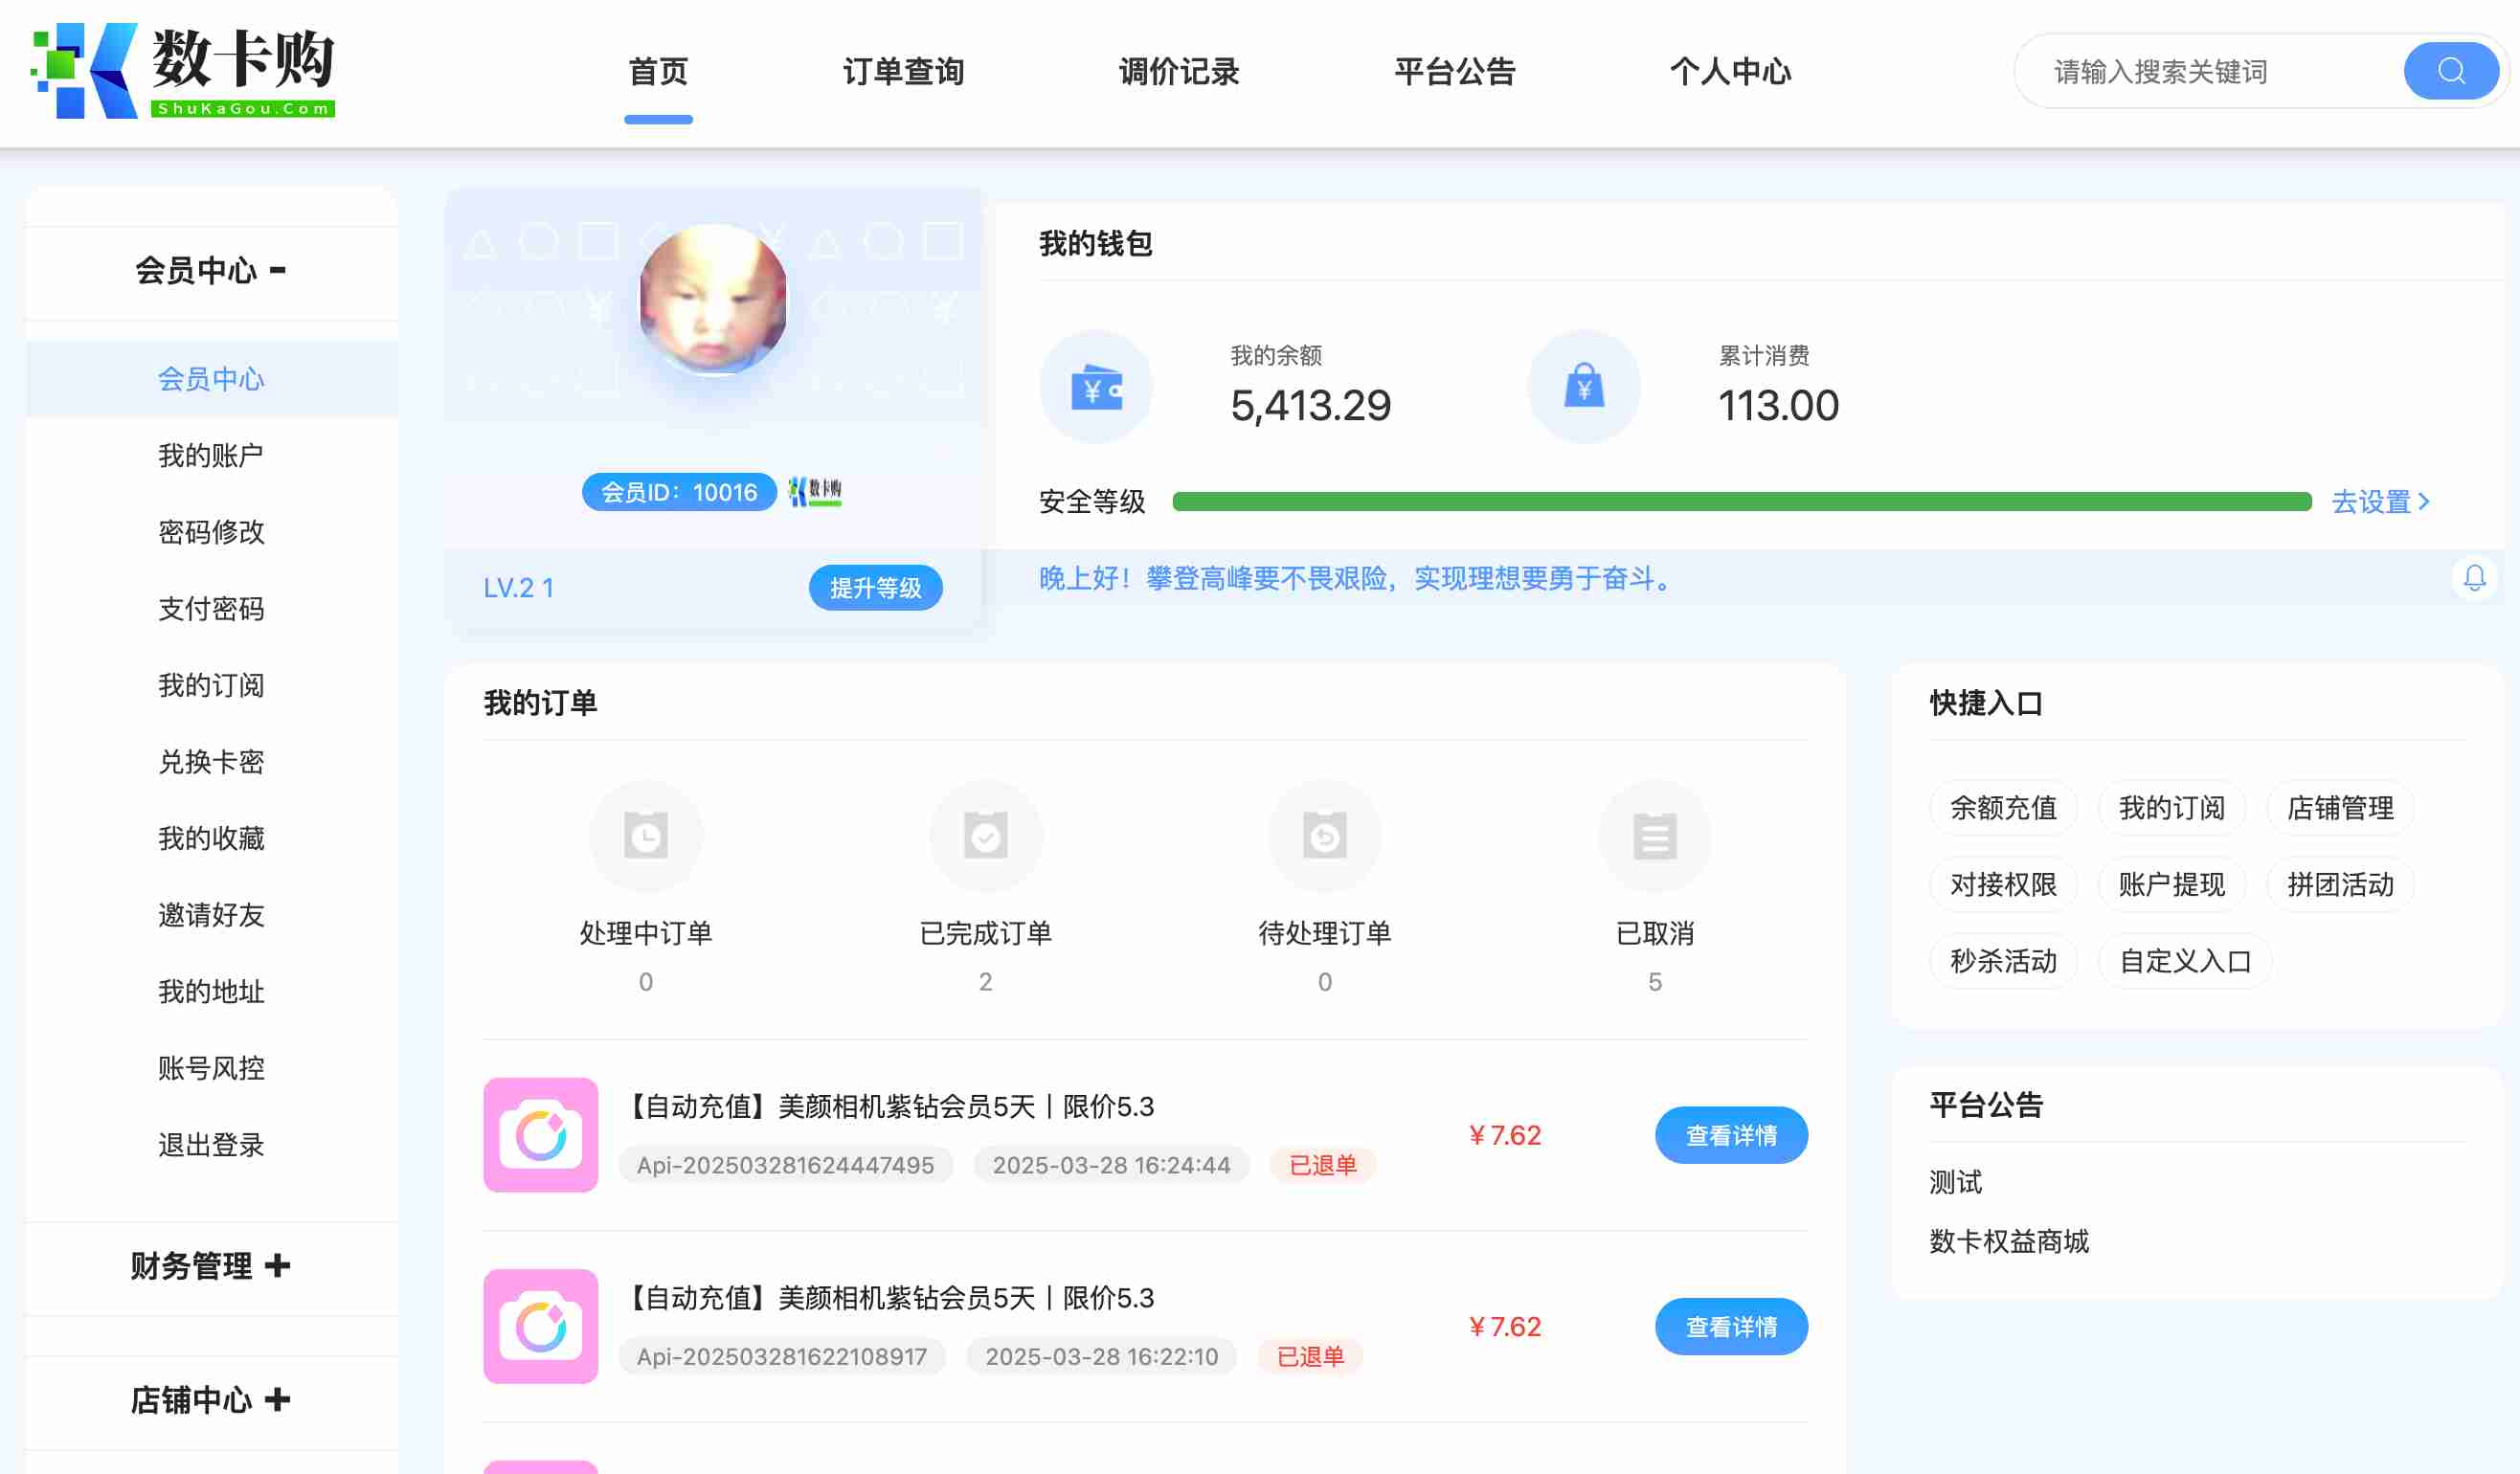Click the wallet balance icon
Viewport: 2520px width, 1474px height.
tap(1096, 387)
